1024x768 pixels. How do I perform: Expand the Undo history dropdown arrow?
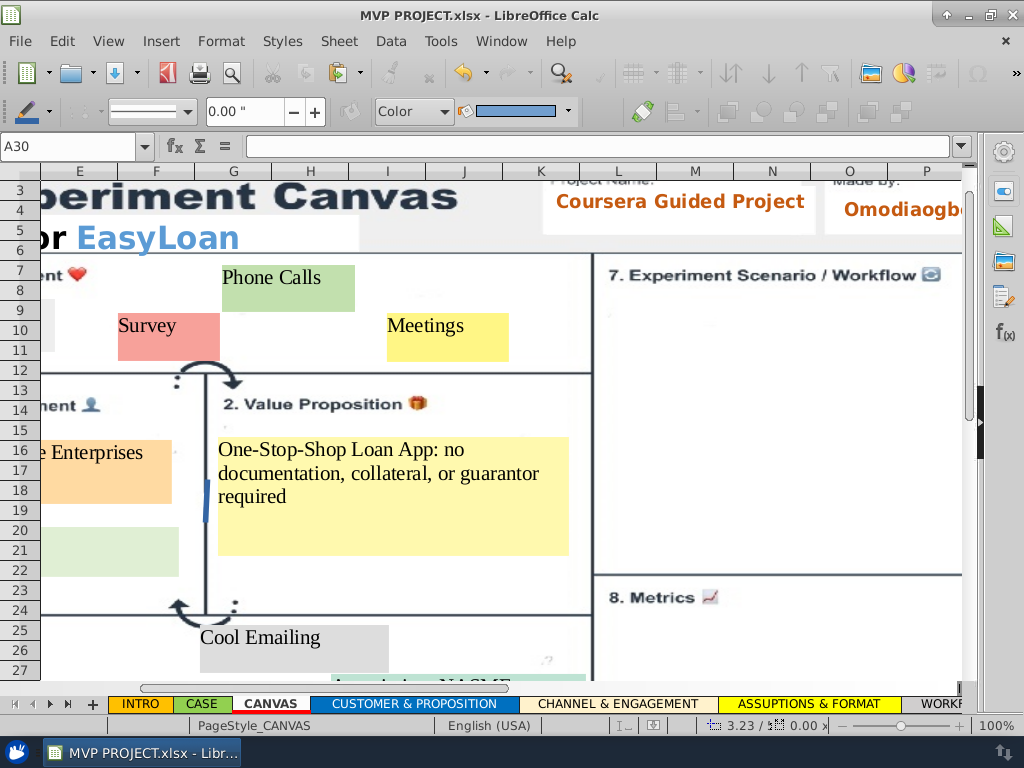pos(486,73)
